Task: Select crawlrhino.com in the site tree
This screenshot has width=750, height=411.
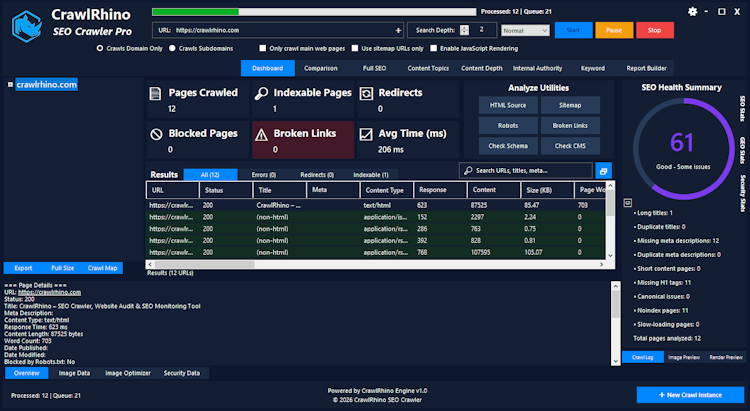Action: (46, 85)
